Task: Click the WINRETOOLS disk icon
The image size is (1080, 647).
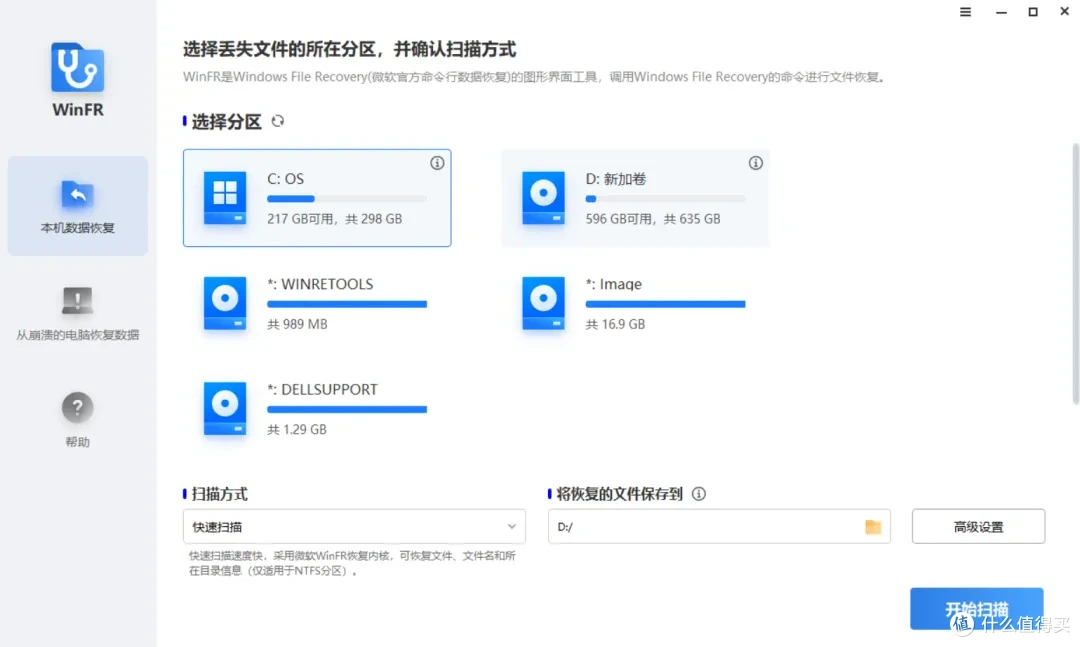Action: pyautogui.click(x=225, y=303)
